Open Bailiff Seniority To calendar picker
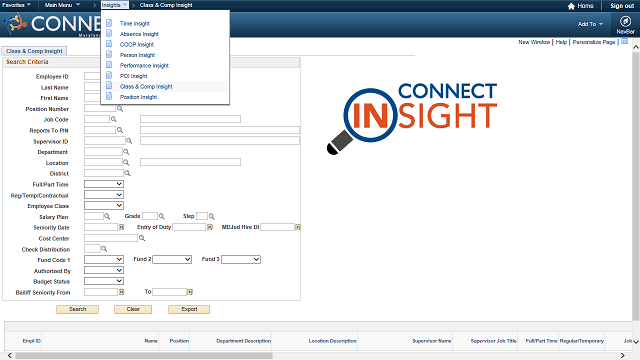640x360 pixels. coord(190,292)
